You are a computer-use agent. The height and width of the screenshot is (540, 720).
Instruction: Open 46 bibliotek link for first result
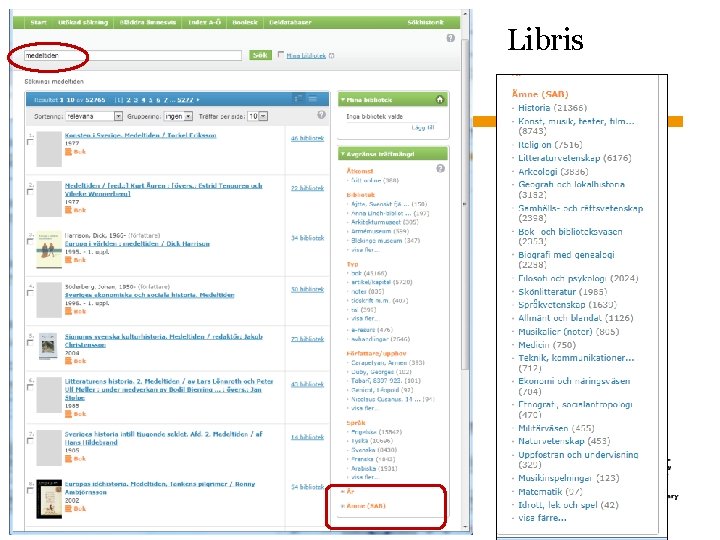pyautogui.click(x=307, y=138)
